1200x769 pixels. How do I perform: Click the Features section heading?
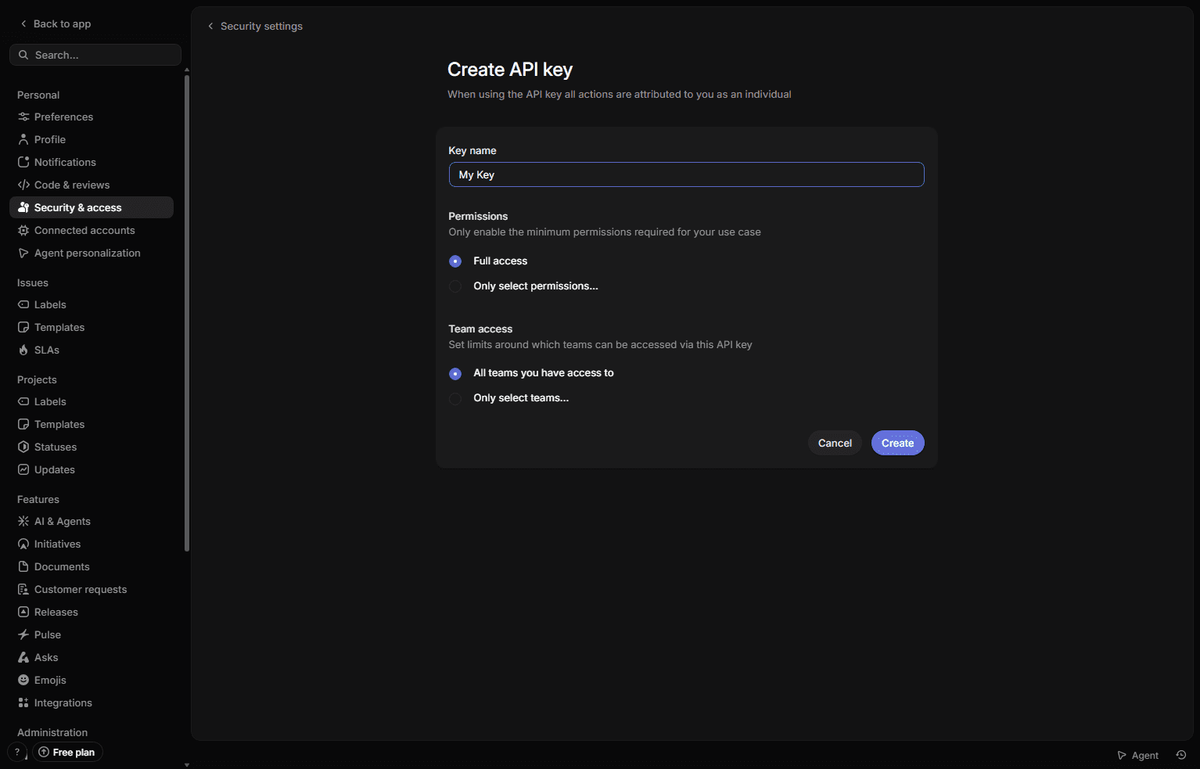38,499
